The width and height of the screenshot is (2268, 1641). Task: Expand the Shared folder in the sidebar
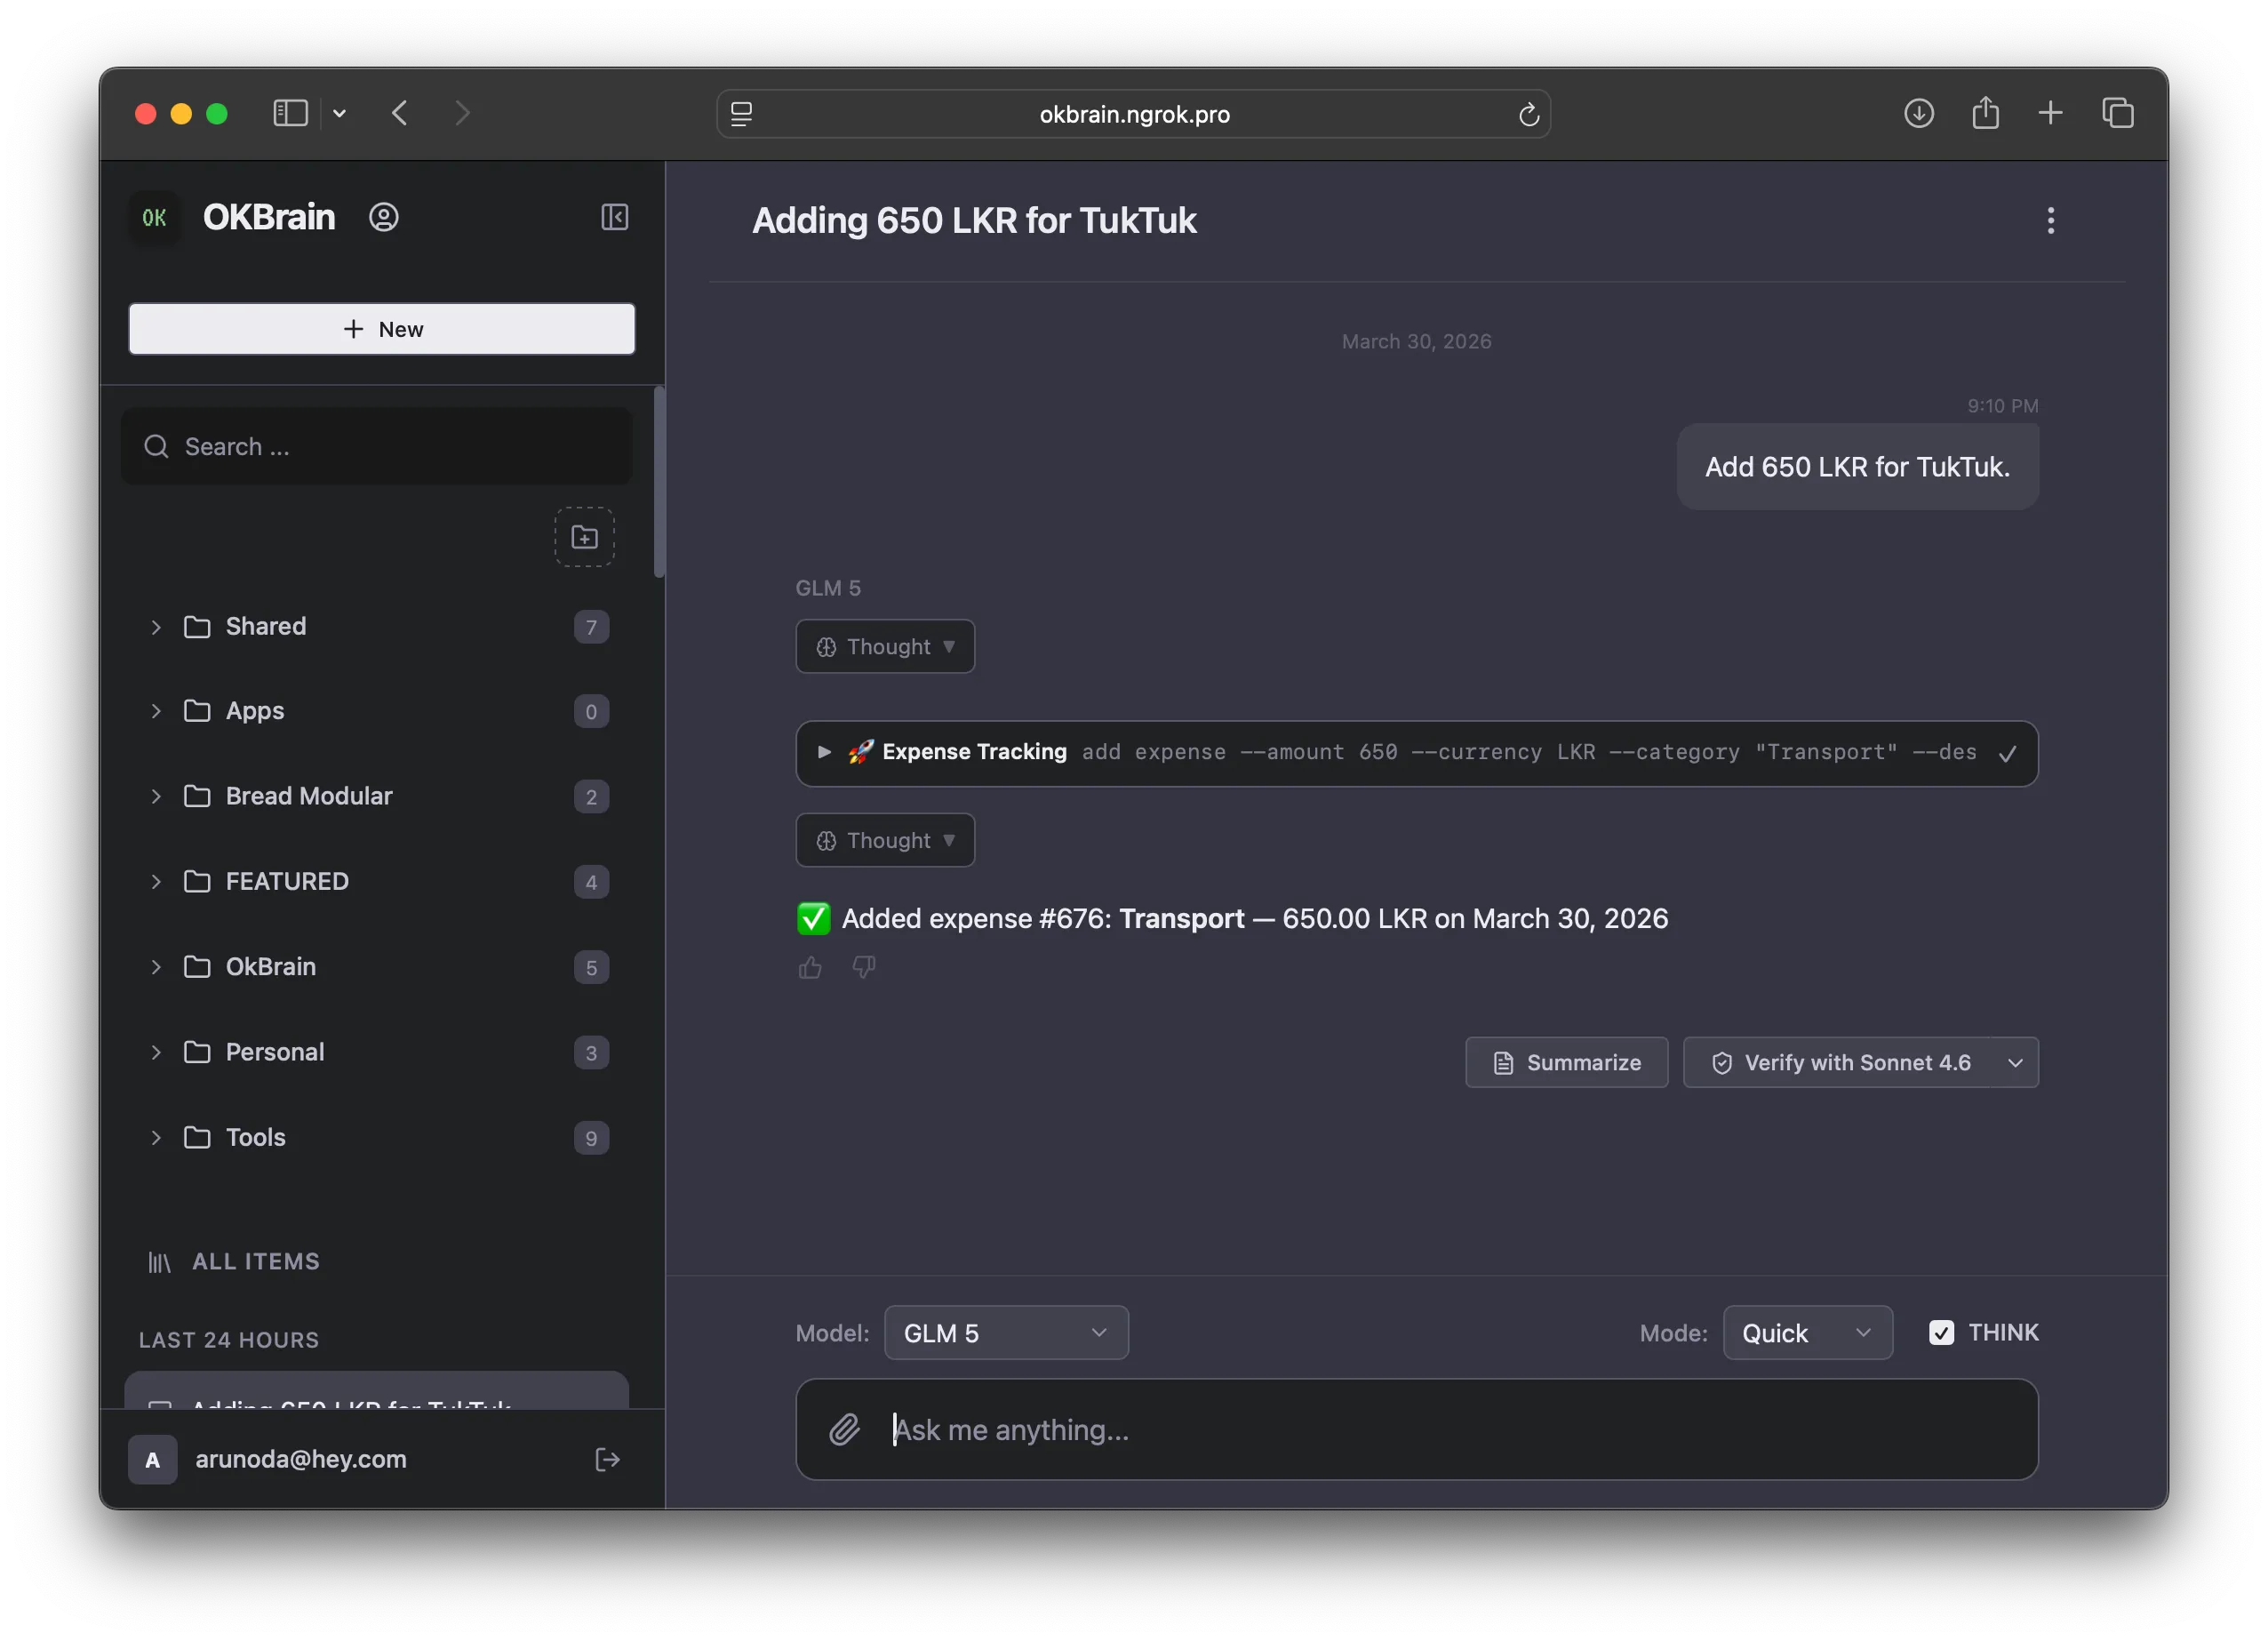156,627
